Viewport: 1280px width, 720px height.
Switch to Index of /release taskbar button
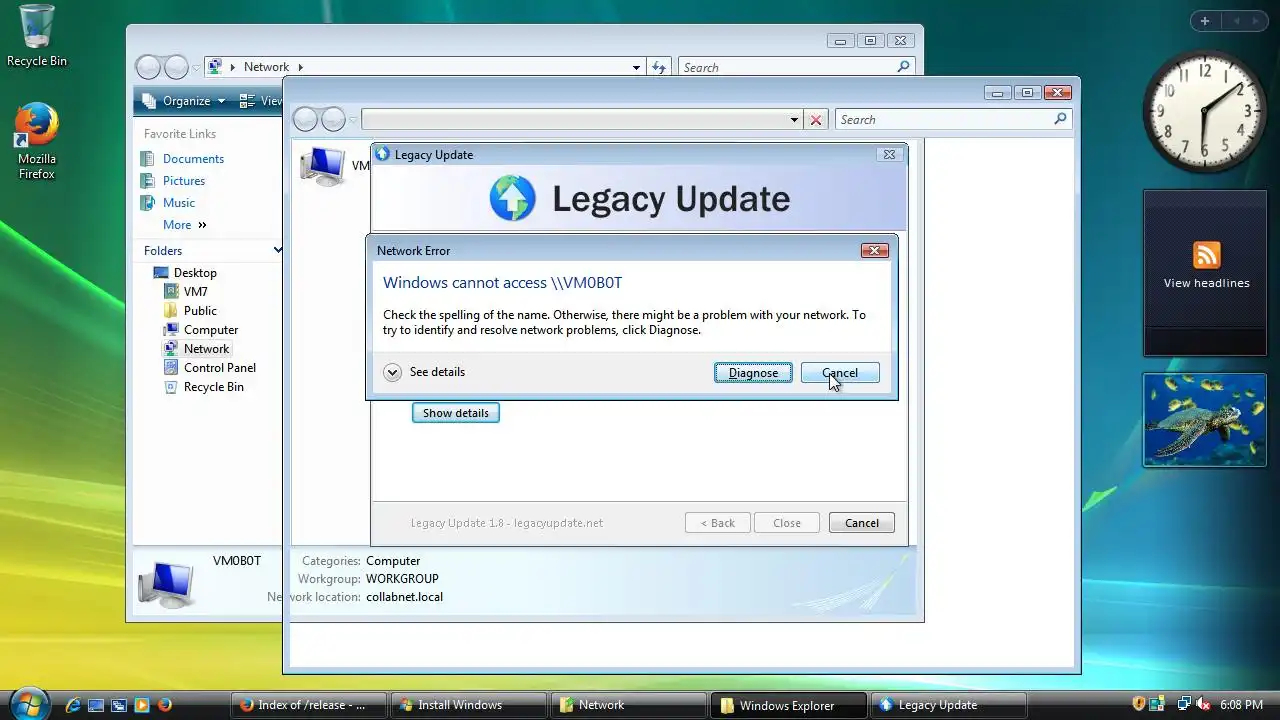click(x=307, y=705)
